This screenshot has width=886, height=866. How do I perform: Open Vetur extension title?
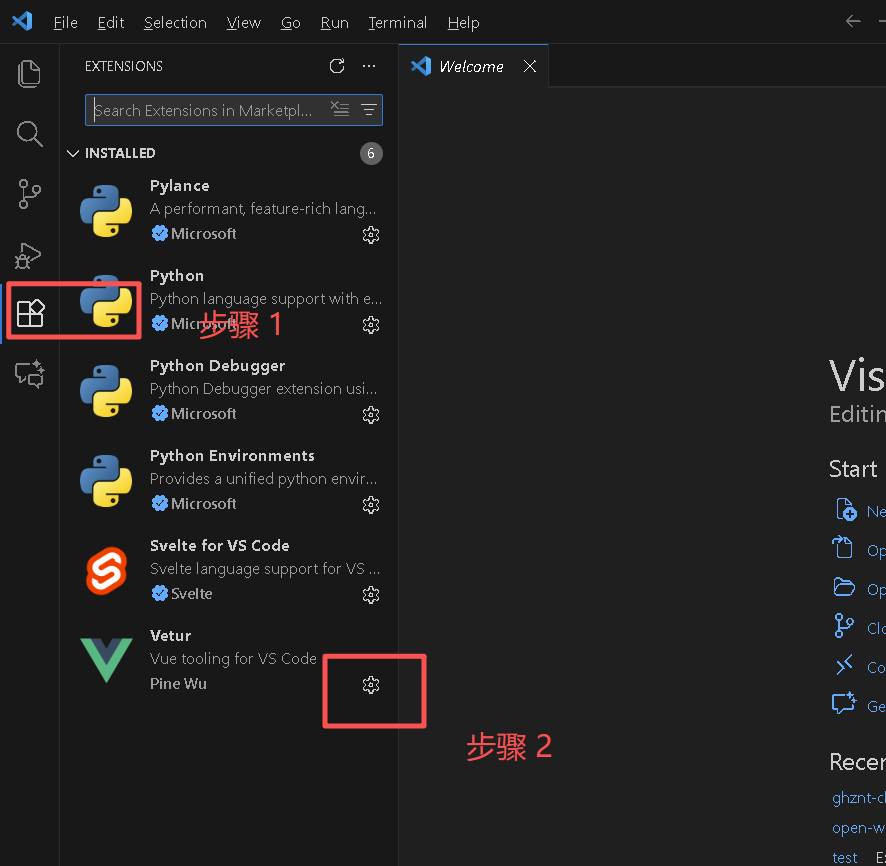coord(171,636)
